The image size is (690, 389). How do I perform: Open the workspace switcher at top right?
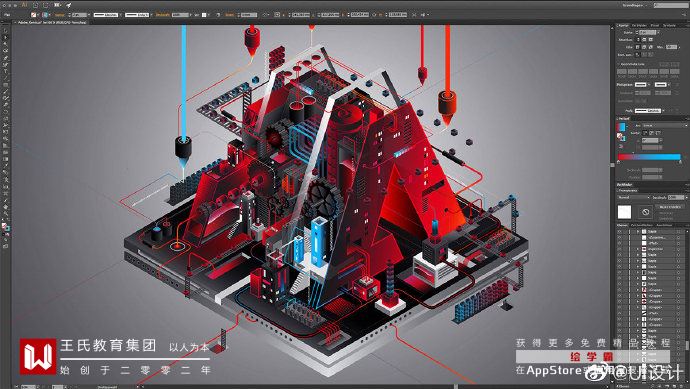pos(635,5)
